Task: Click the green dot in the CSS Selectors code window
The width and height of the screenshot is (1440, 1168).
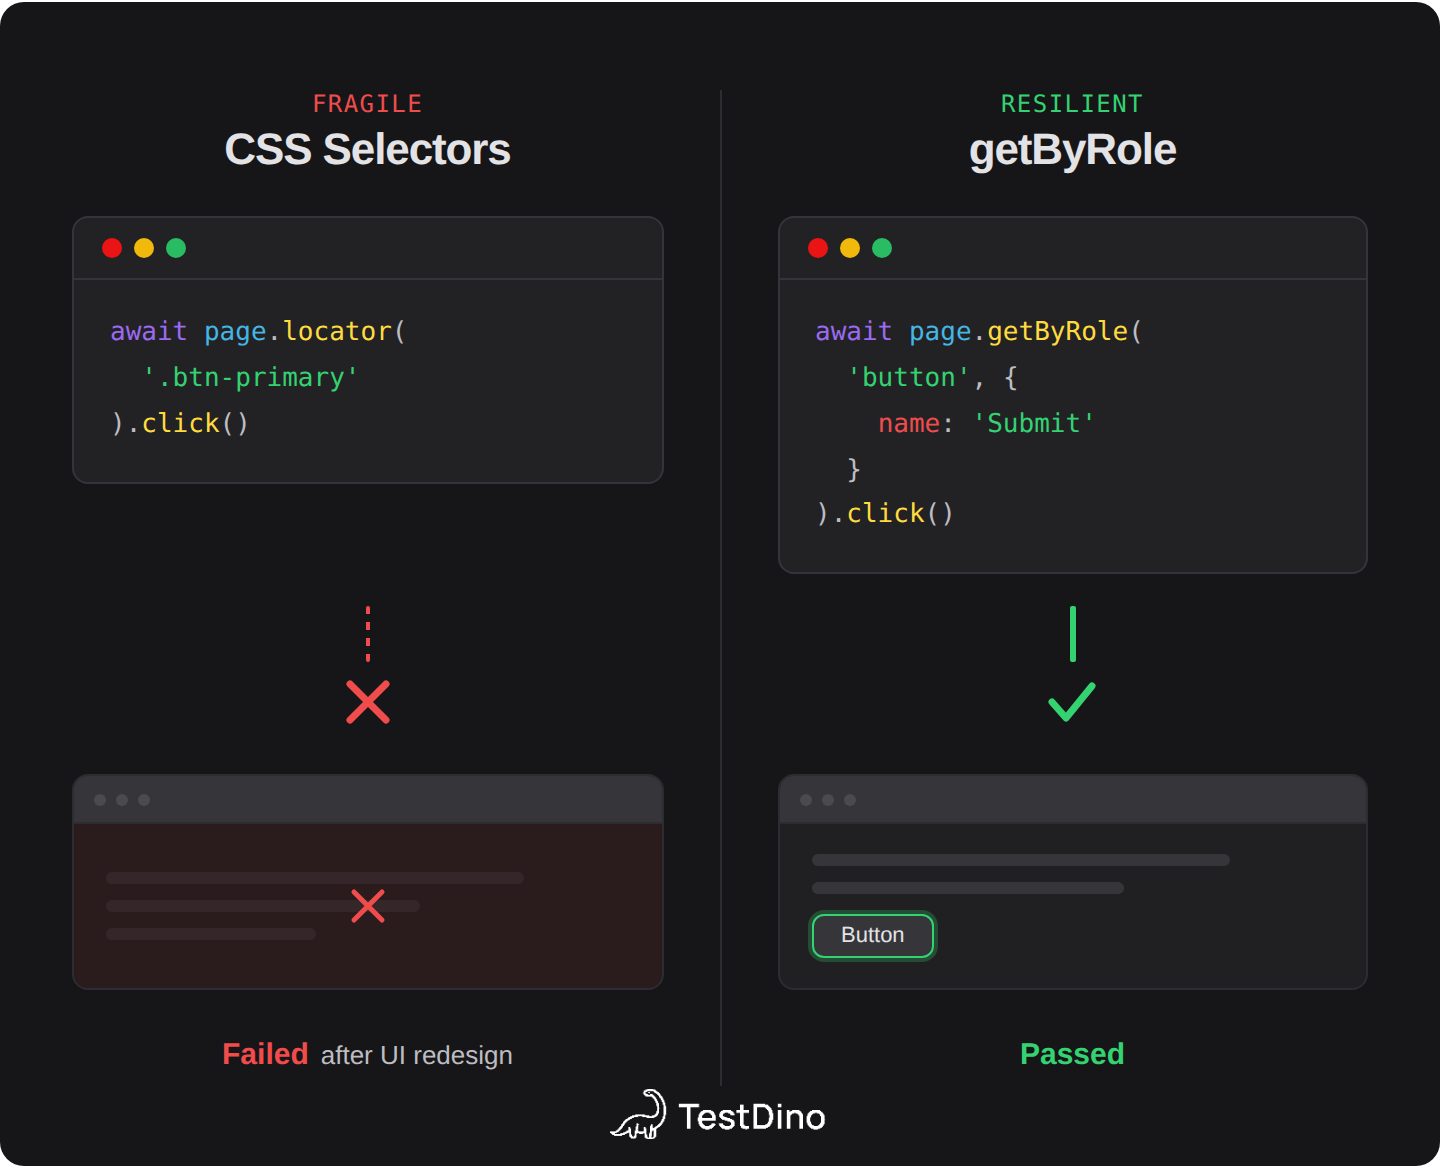Action: tap(176, 248)
